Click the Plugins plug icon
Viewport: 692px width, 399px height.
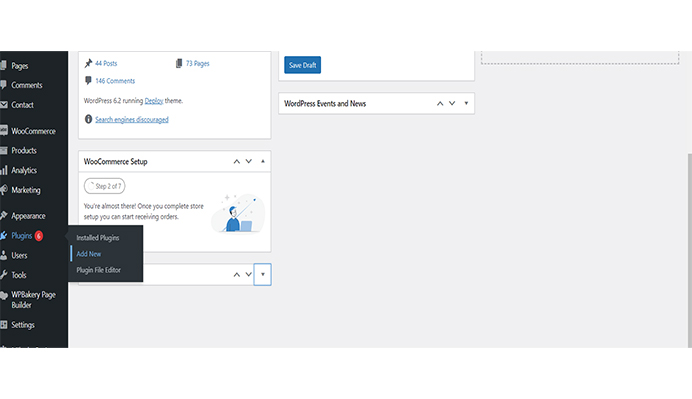pos(4,235)
